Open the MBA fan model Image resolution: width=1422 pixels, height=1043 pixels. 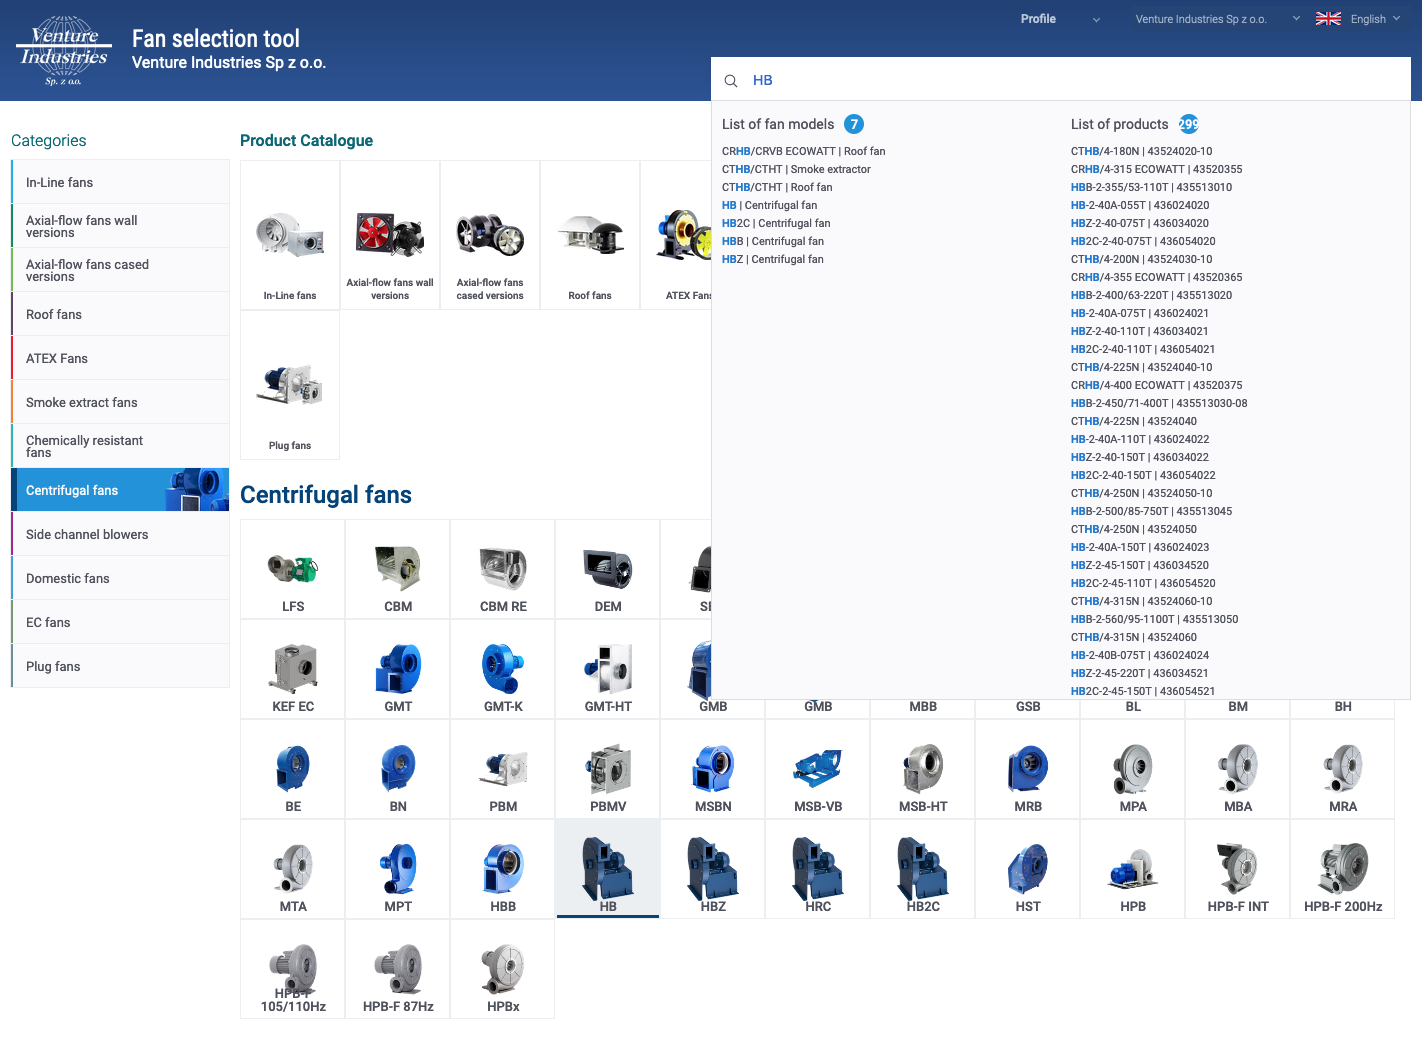pyautogui.click(x=1238, y=769)
